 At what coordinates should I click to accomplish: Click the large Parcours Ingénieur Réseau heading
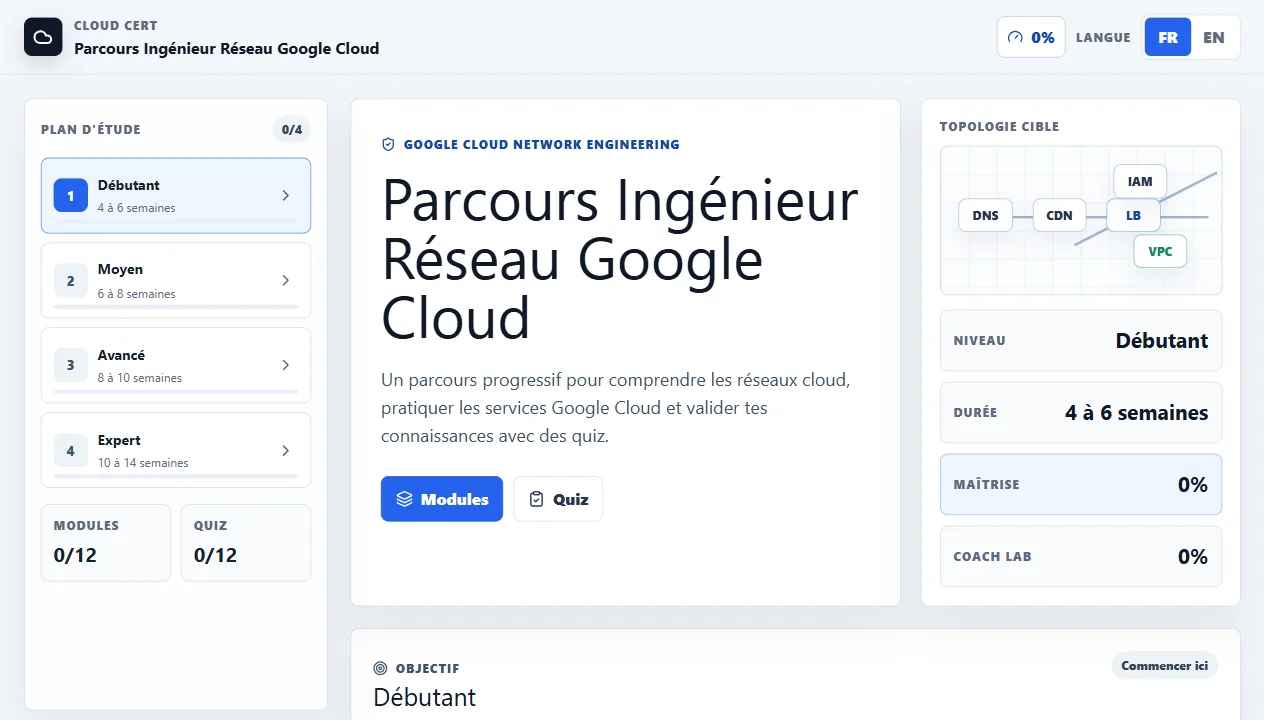(x=620, y=259)
